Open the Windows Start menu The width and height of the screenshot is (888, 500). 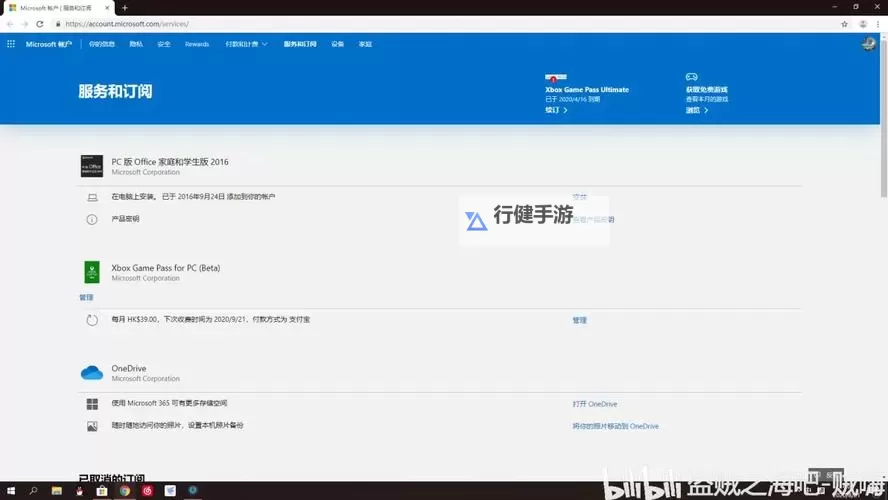point(11,491)
